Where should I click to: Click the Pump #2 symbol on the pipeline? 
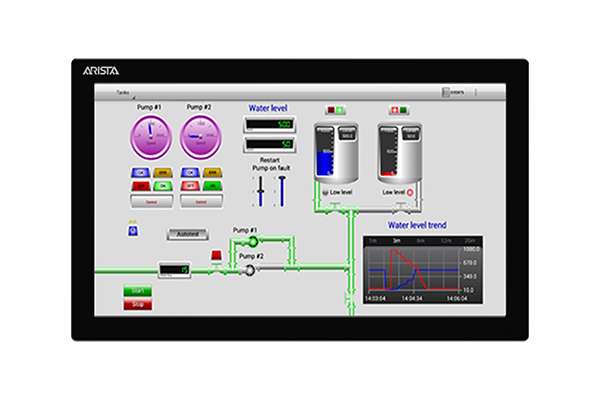tap(249, 269)
